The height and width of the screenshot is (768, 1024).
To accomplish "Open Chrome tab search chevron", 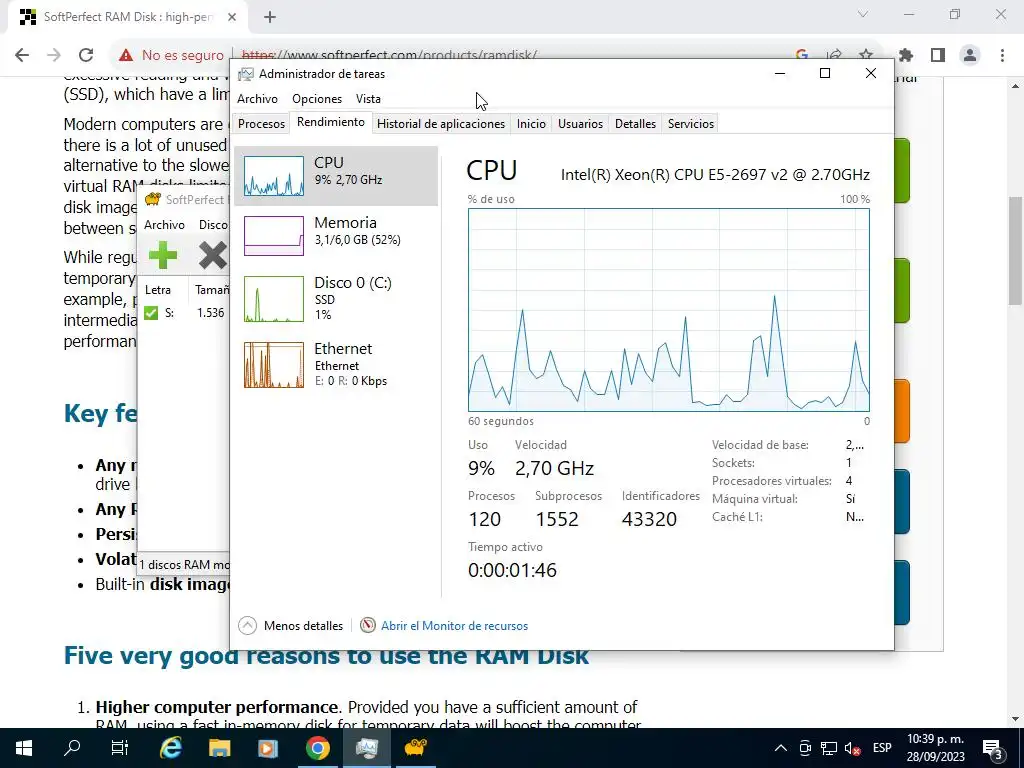I will click(x=863, y=14).
